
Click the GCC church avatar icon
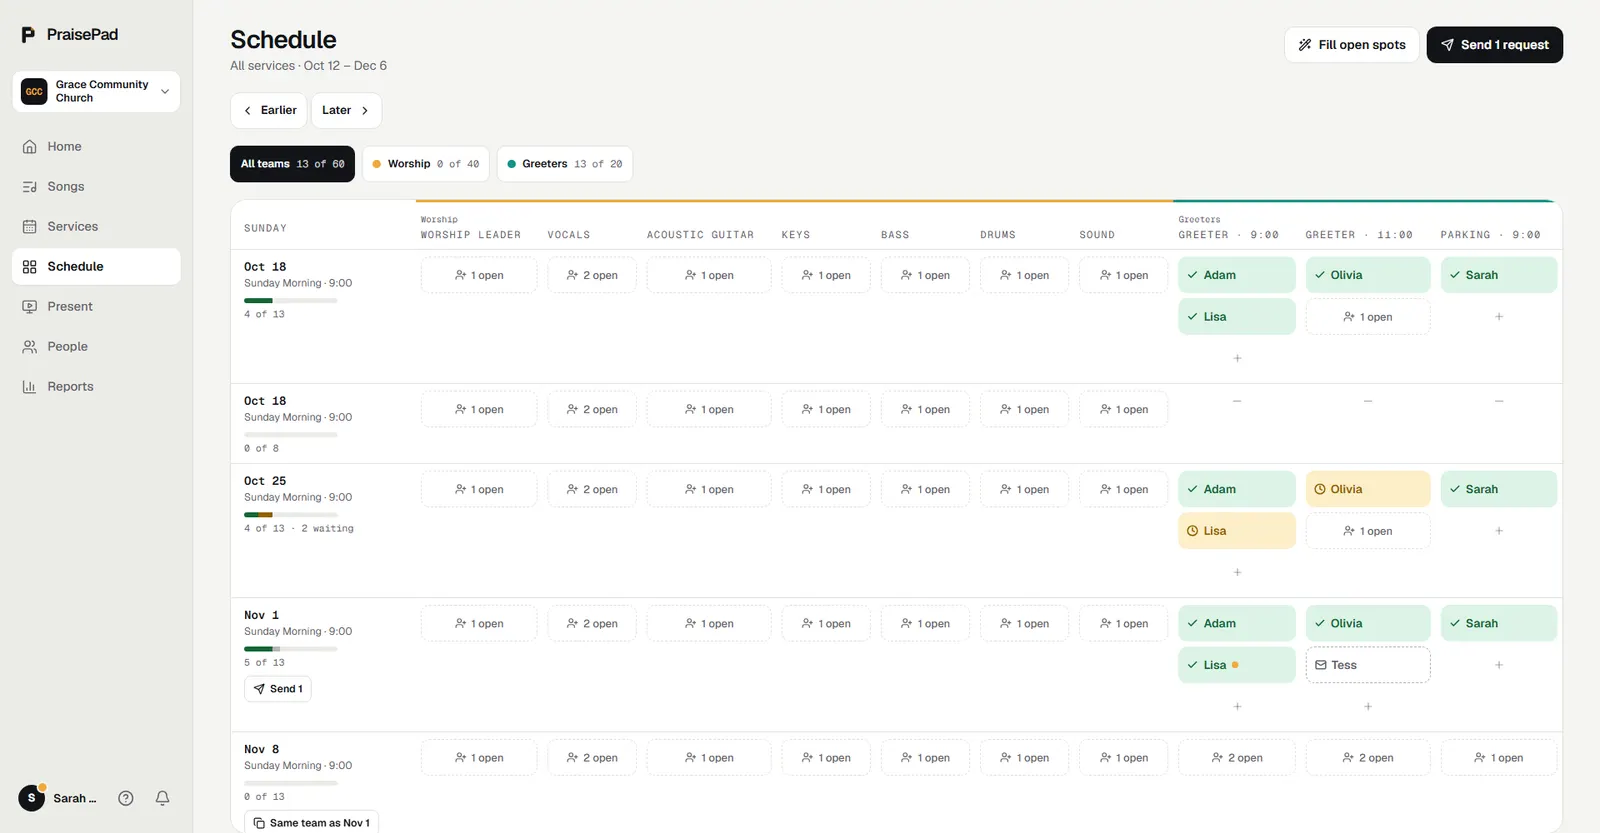pyautogui.click(x=34, y=91)
